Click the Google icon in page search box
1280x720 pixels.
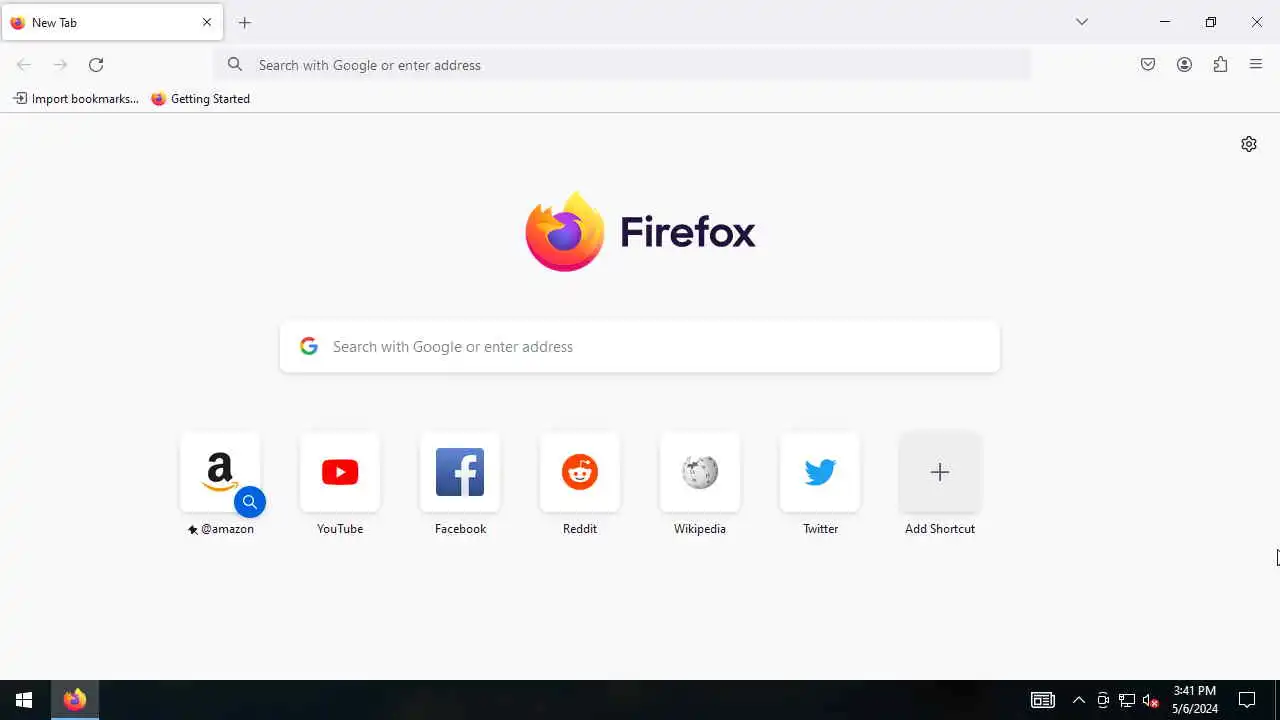click(x=309, y=346)
